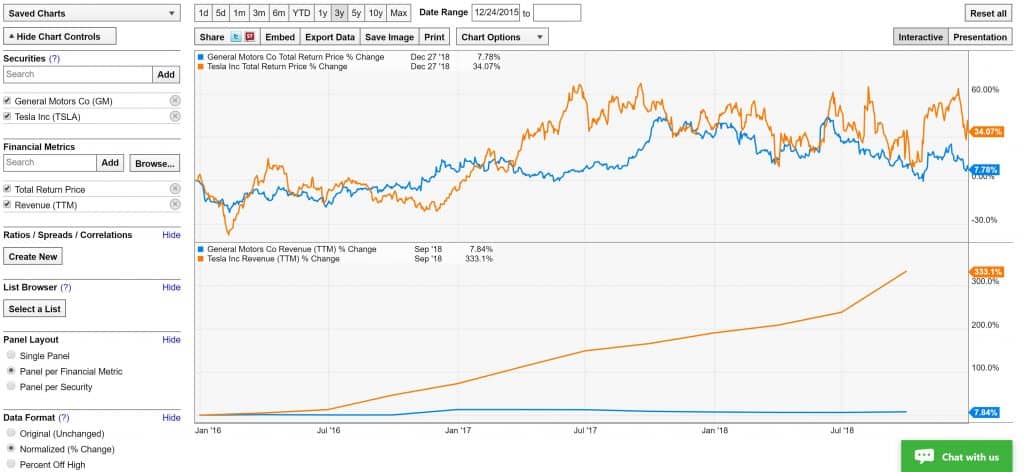
Task: Set range to 5y
Action: [x=357, y=13]
